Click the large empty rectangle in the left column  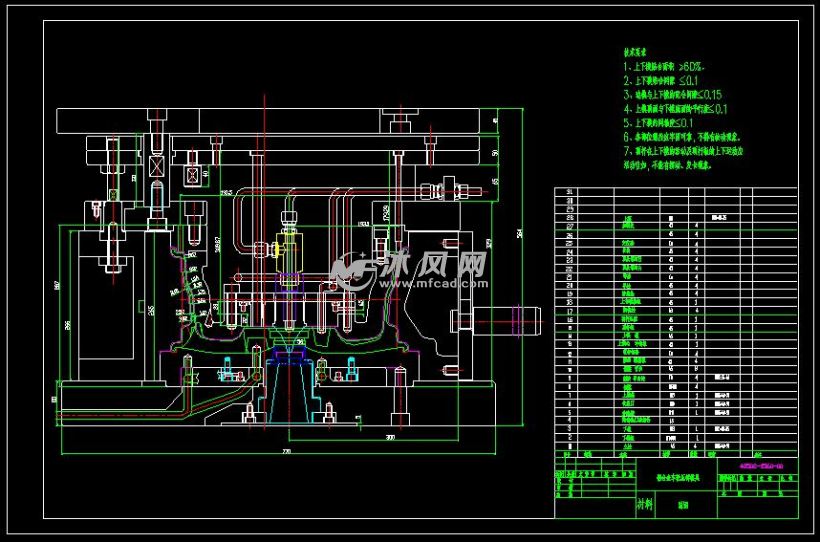106,307
